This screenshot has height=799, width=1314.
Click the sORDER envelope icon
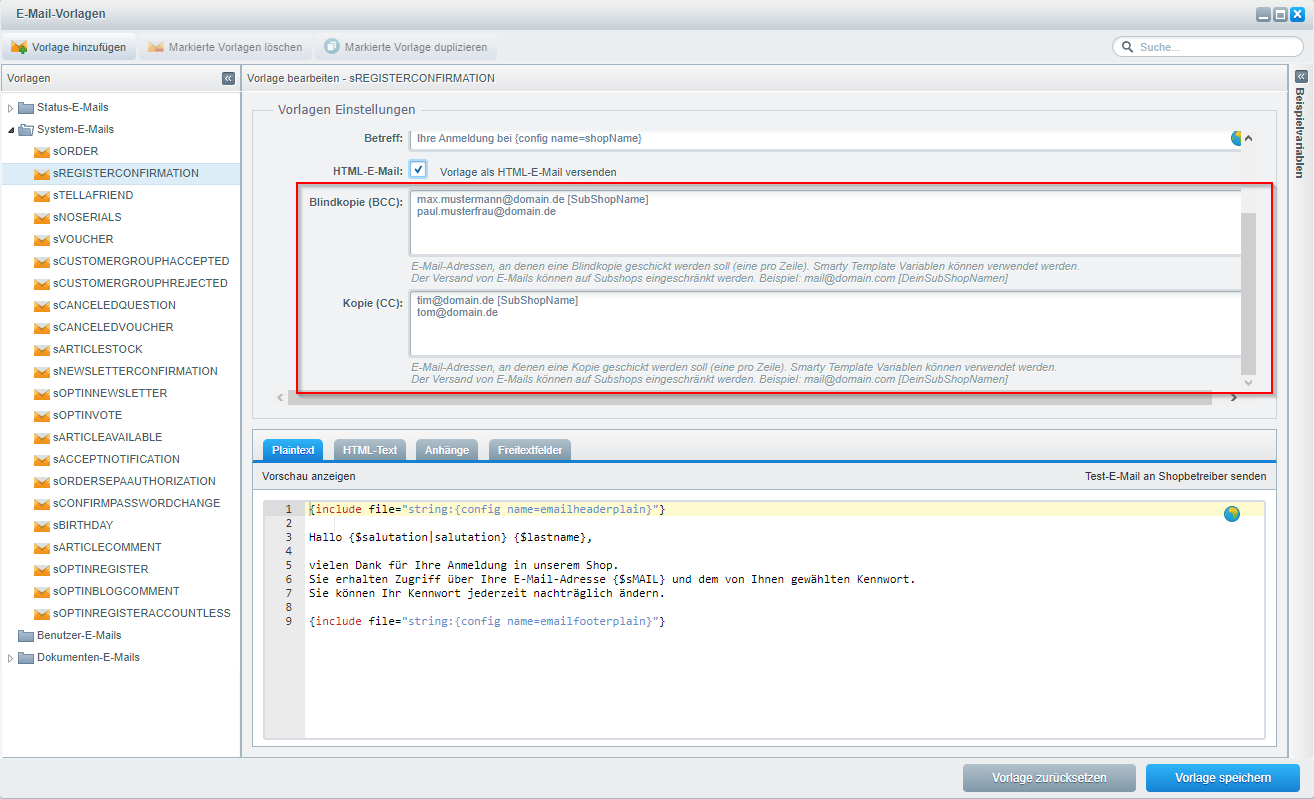point(41,152)
